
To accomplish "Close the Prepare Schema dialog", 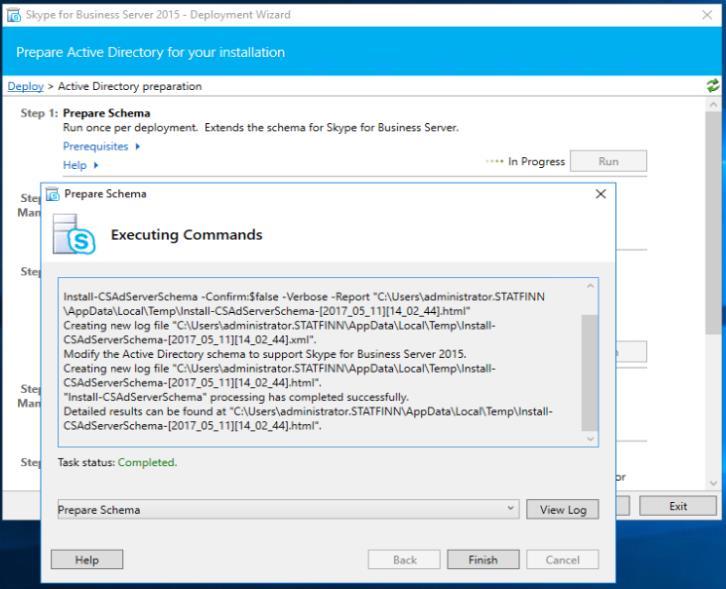I will 601,194.
